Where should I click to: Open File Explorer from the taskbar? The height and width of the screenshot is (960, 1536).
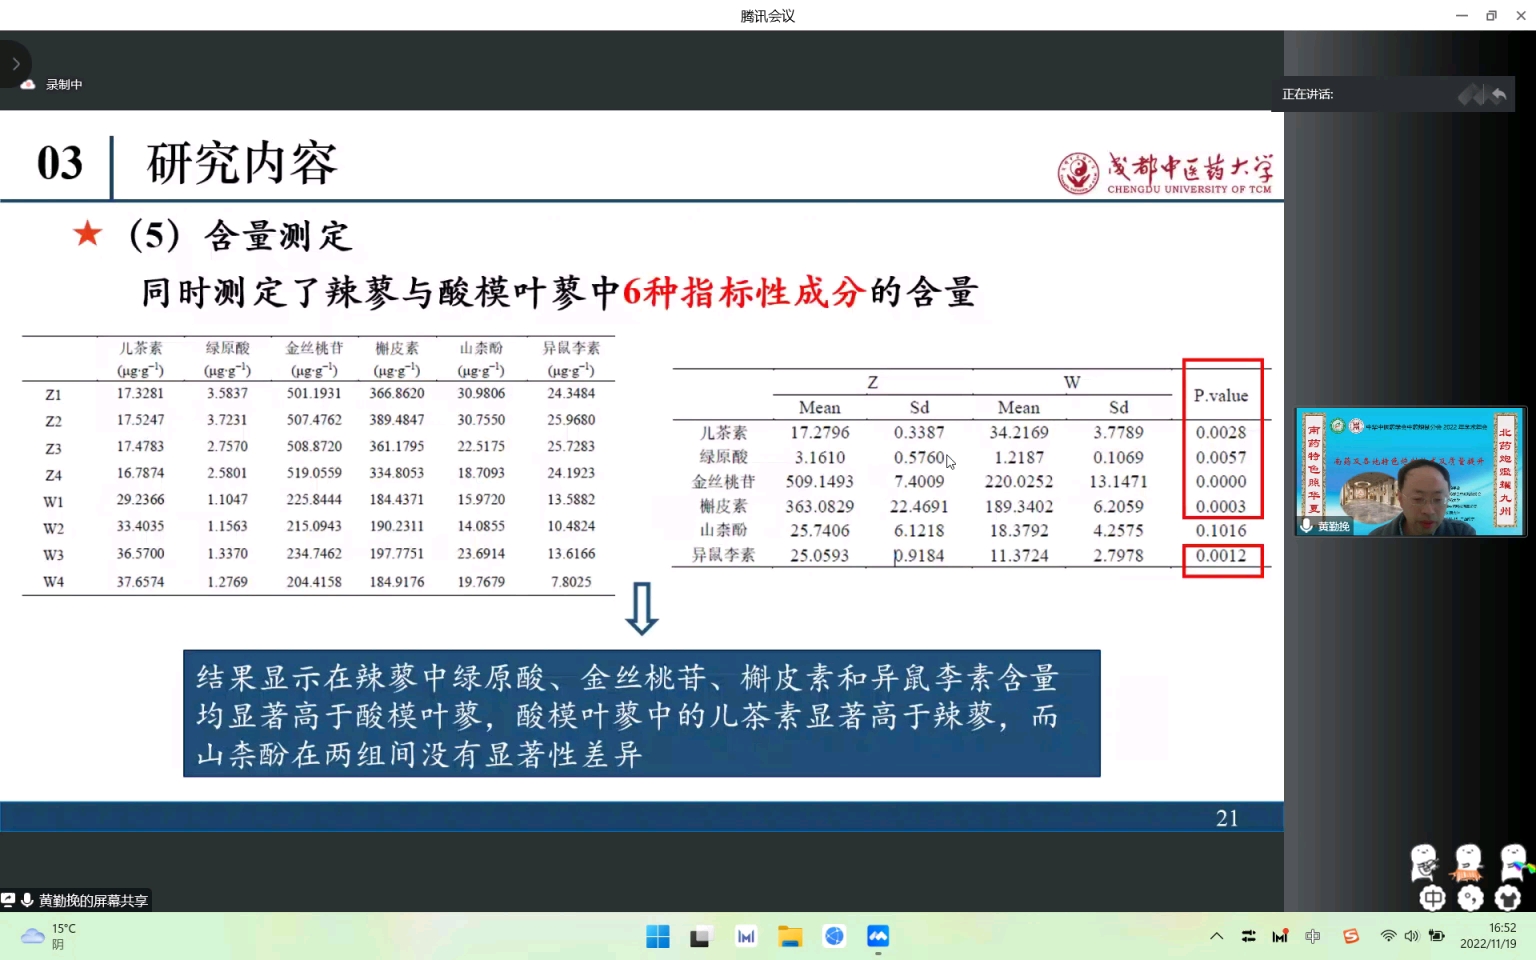click(x=790, y=937)
